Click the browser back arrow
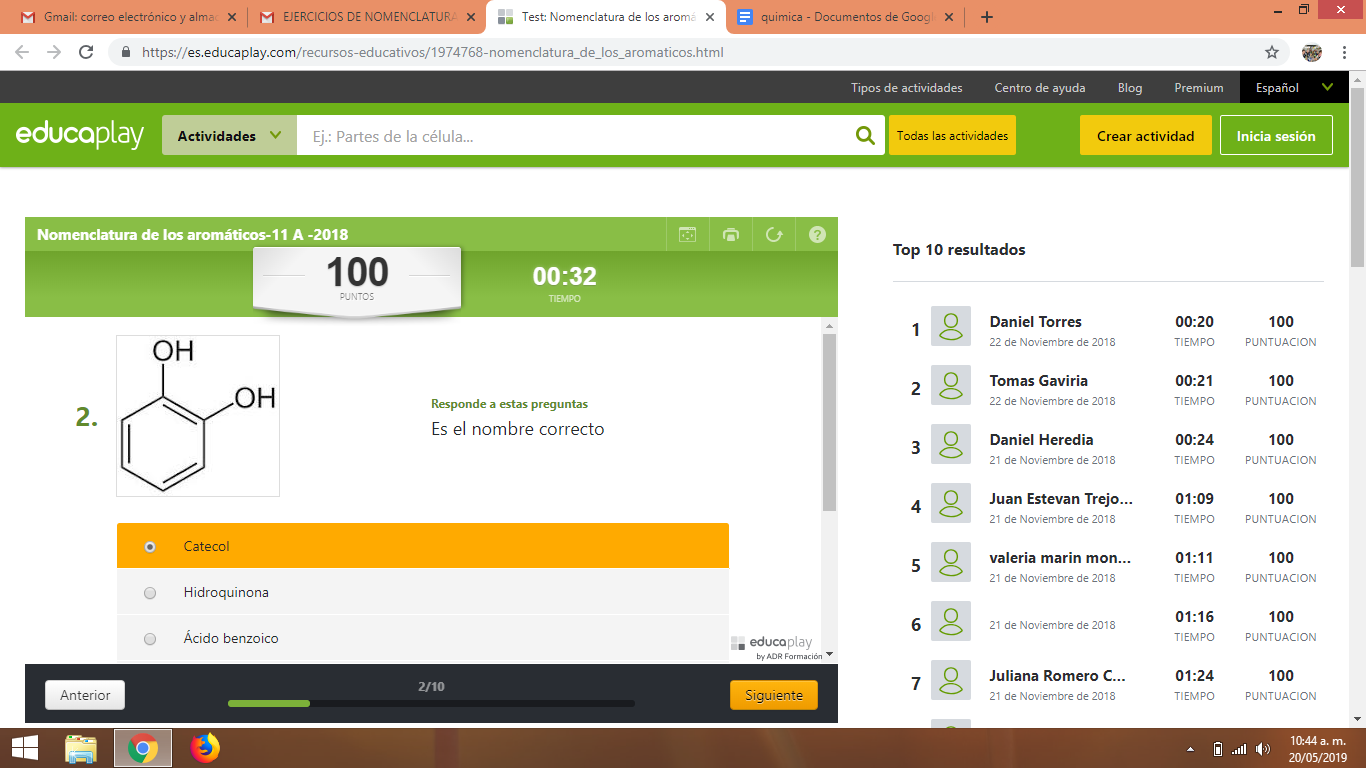This screenshot has width=1366, height=768. (x=22, y=52)
